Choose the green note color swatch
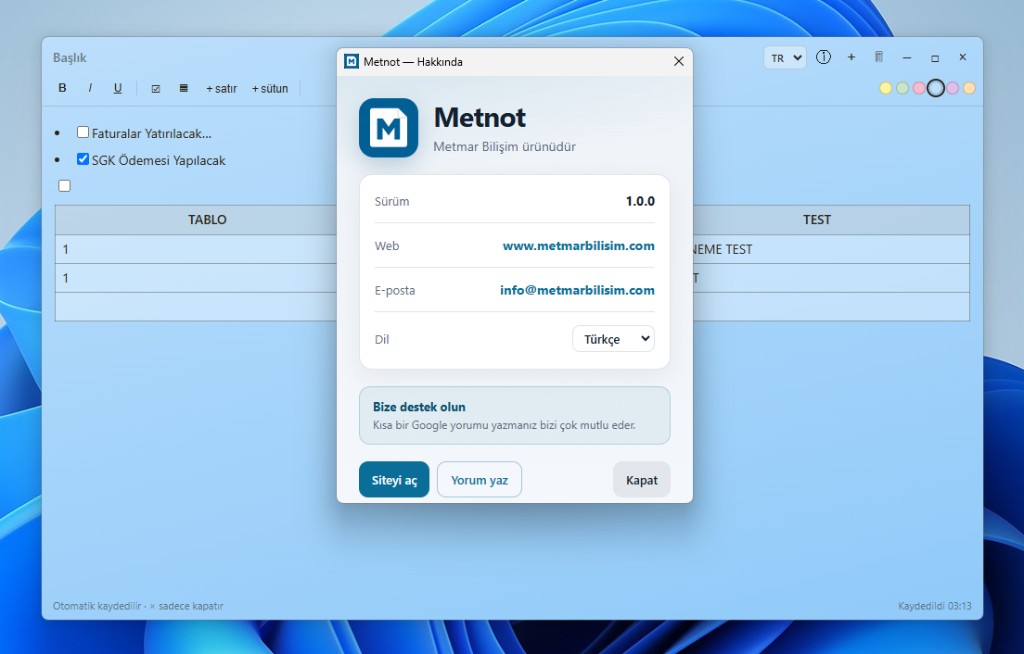Viewport: 1024px width, 654px height. 903,88
